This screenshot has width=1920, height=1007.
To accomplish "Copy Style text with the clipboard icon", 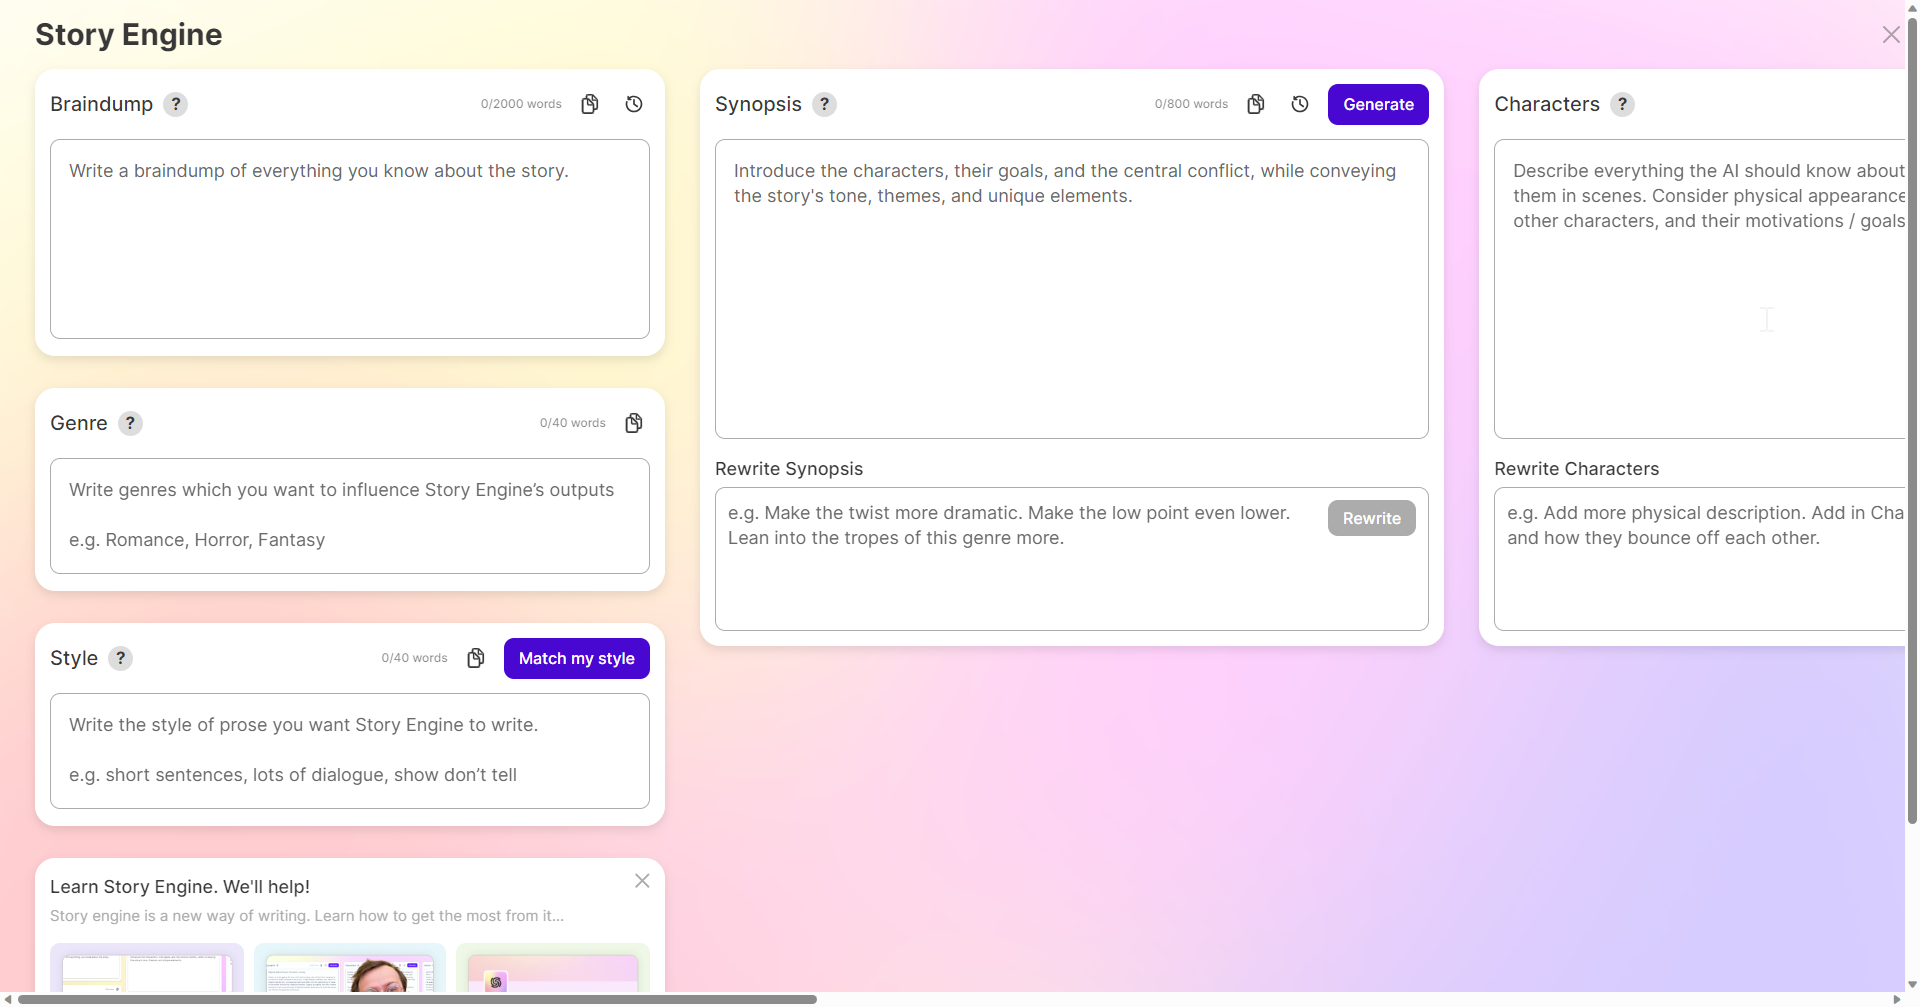I will coord(476,658).
